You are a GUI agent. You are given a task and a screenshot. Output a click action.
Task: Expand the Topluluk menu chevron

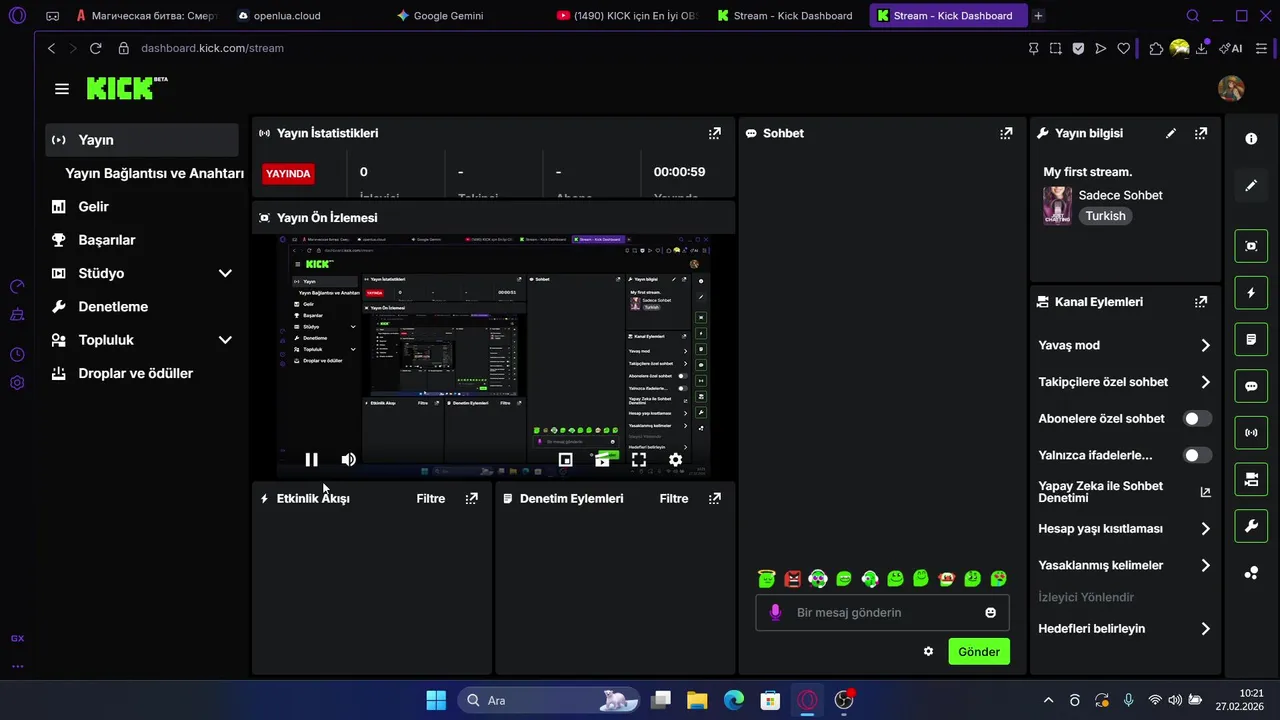click(225, 340)
